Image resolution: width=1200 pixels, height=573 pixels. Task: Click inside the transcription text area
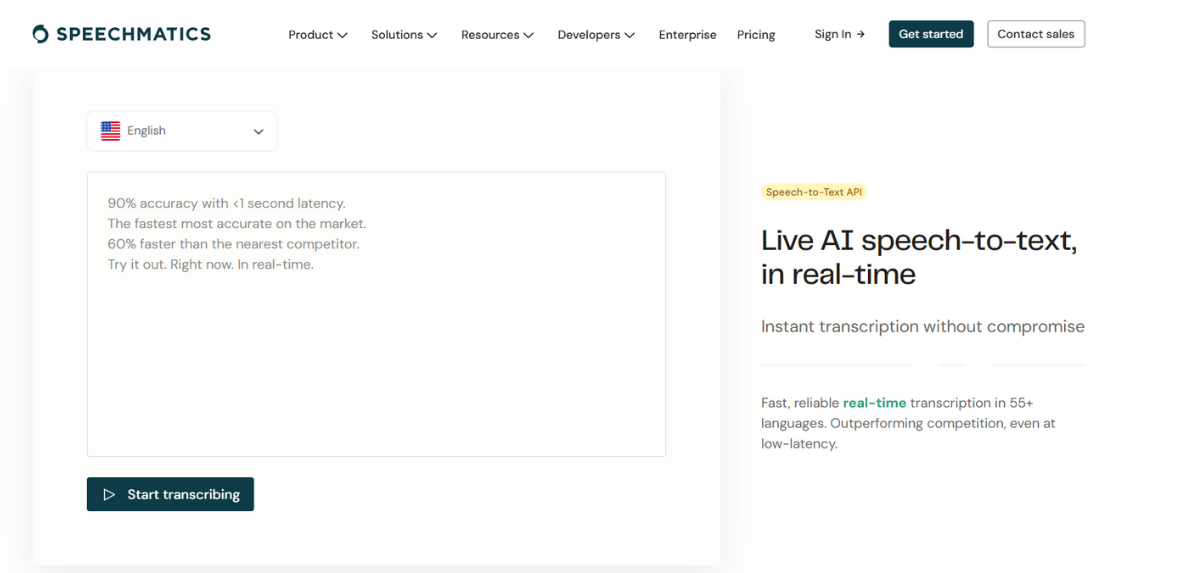[x=376, y=314]
